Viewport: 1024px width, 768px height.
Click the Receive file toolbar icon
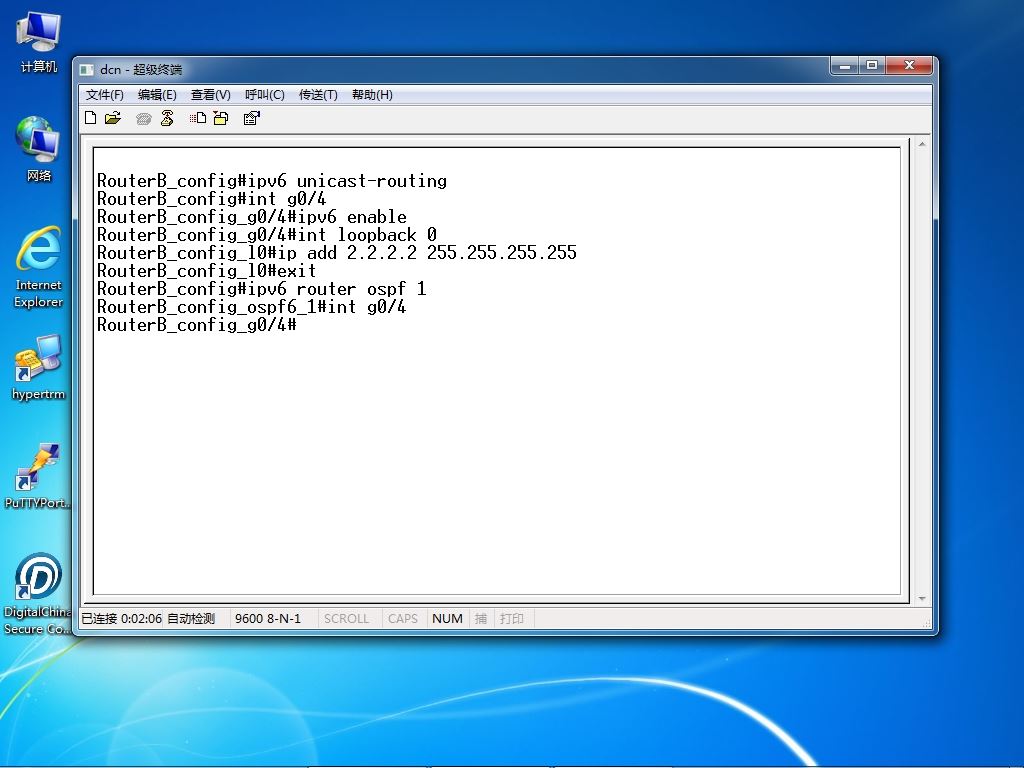tap(221, 118)
